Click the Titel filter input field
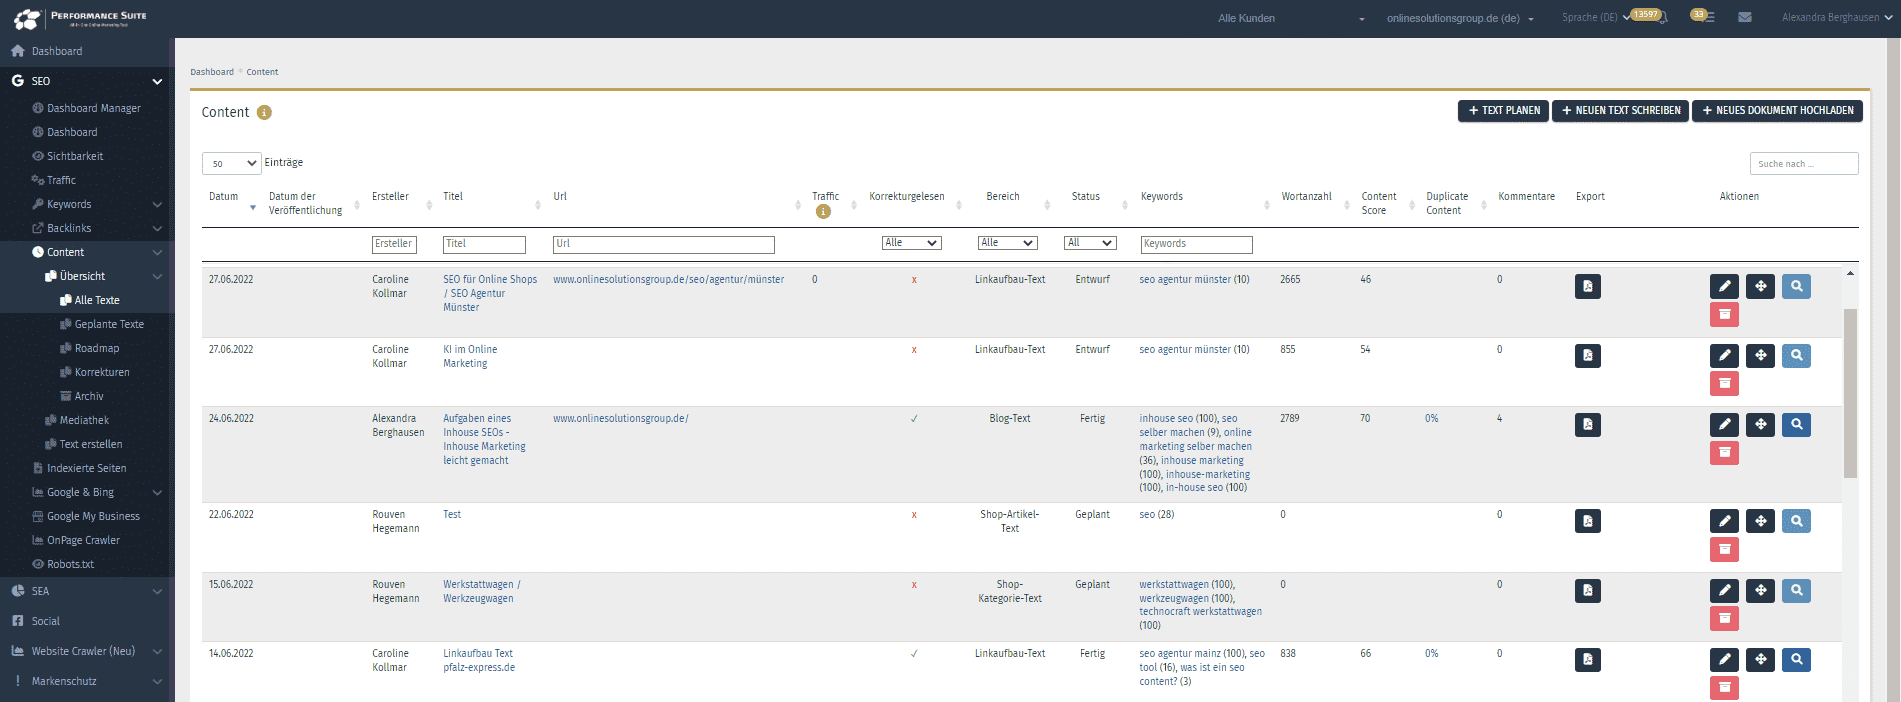1901x702 pixels. point(484,244)
